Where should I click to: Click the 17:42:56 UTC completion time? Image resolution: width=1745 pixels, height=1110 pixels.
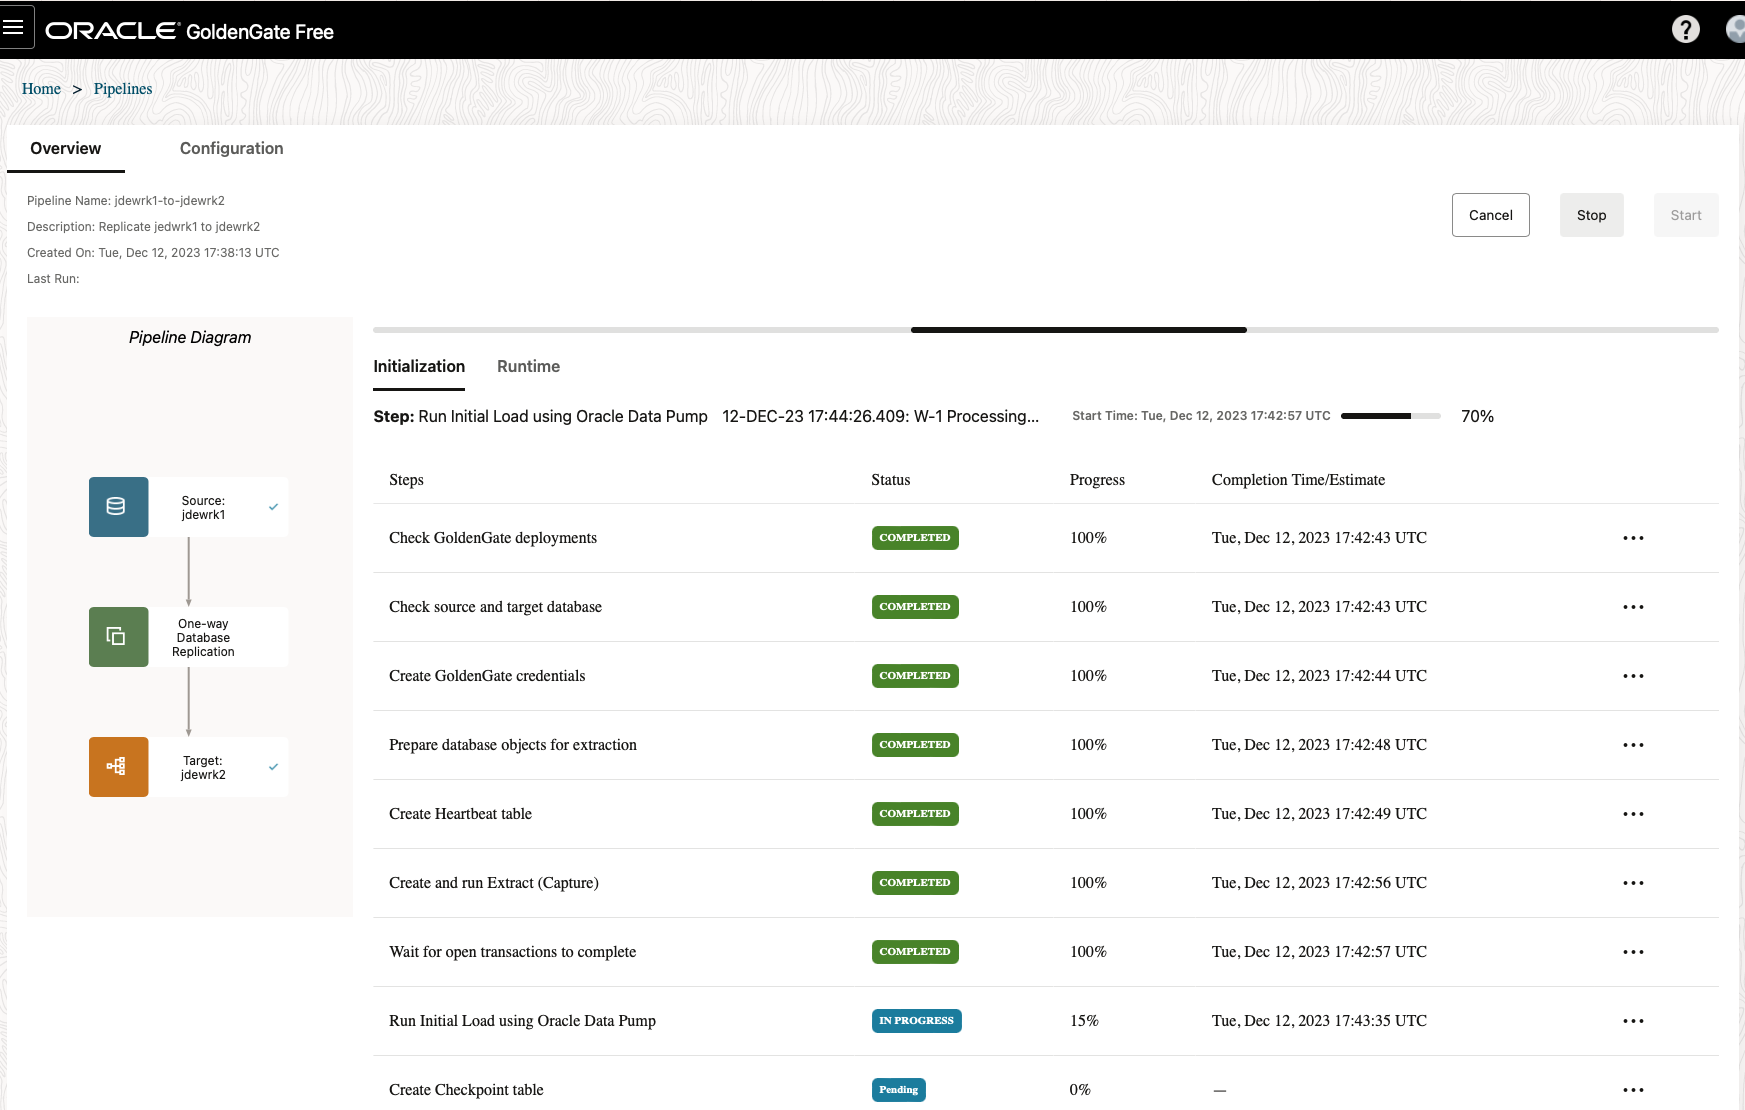pyautogui.click(x=1319, y=883)
